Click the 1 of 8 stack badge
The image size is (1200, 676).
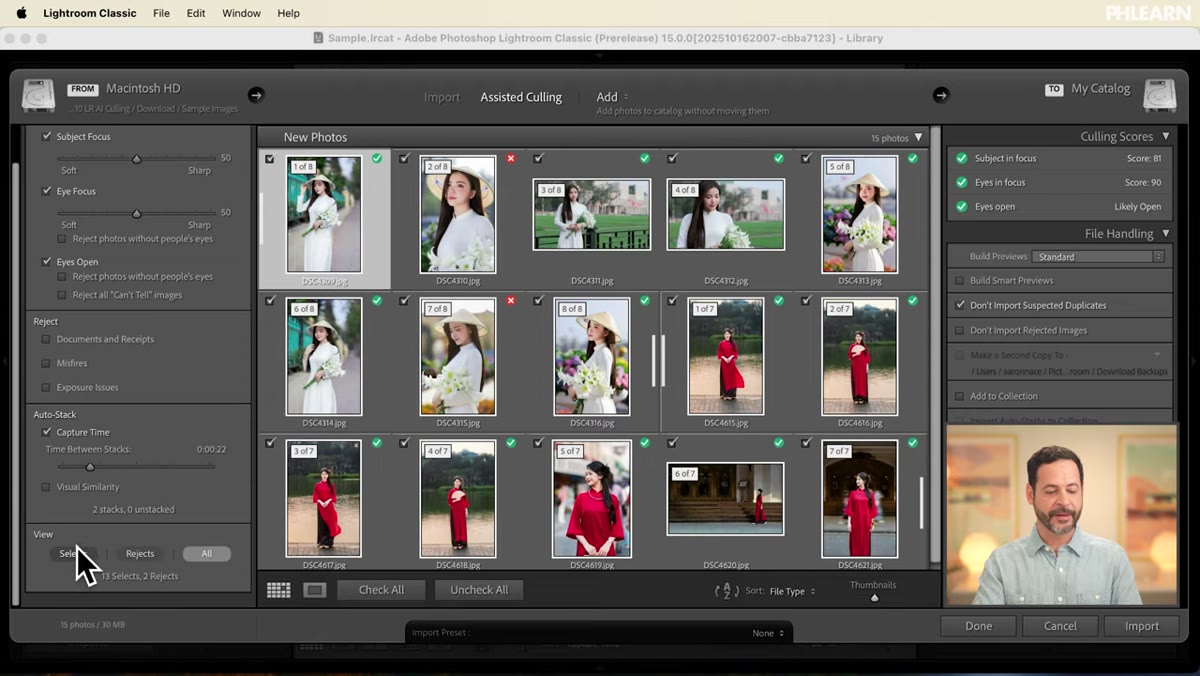click(x=303, y=167)
